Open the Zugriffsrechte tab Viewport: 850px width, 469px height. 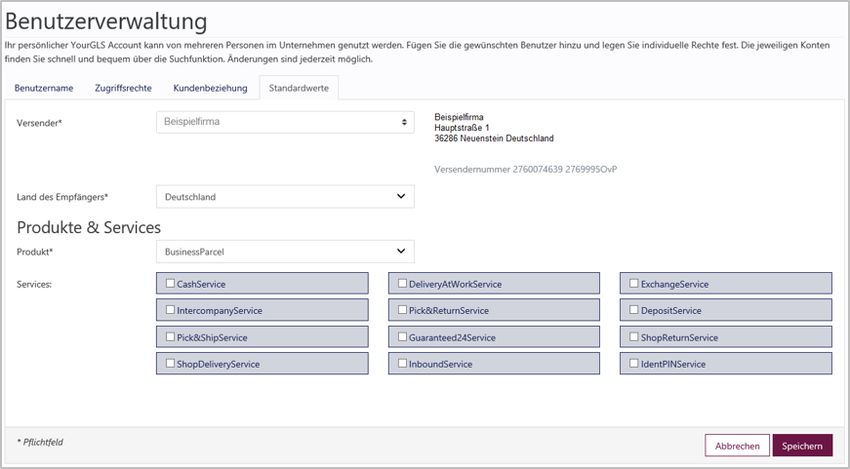(x=123, y=88)
